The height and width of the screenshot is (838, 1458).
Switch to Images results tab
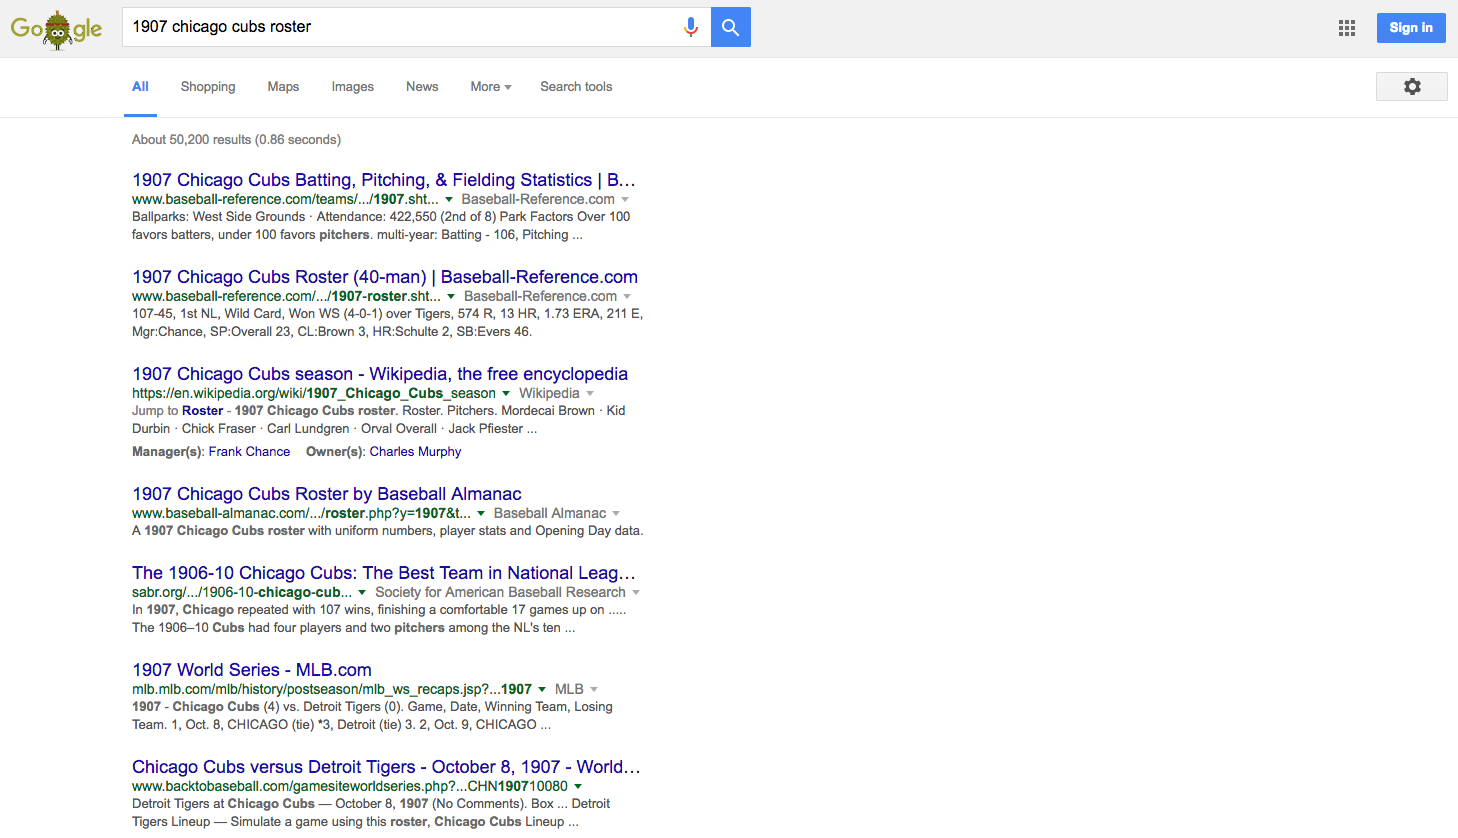point(353,87)
